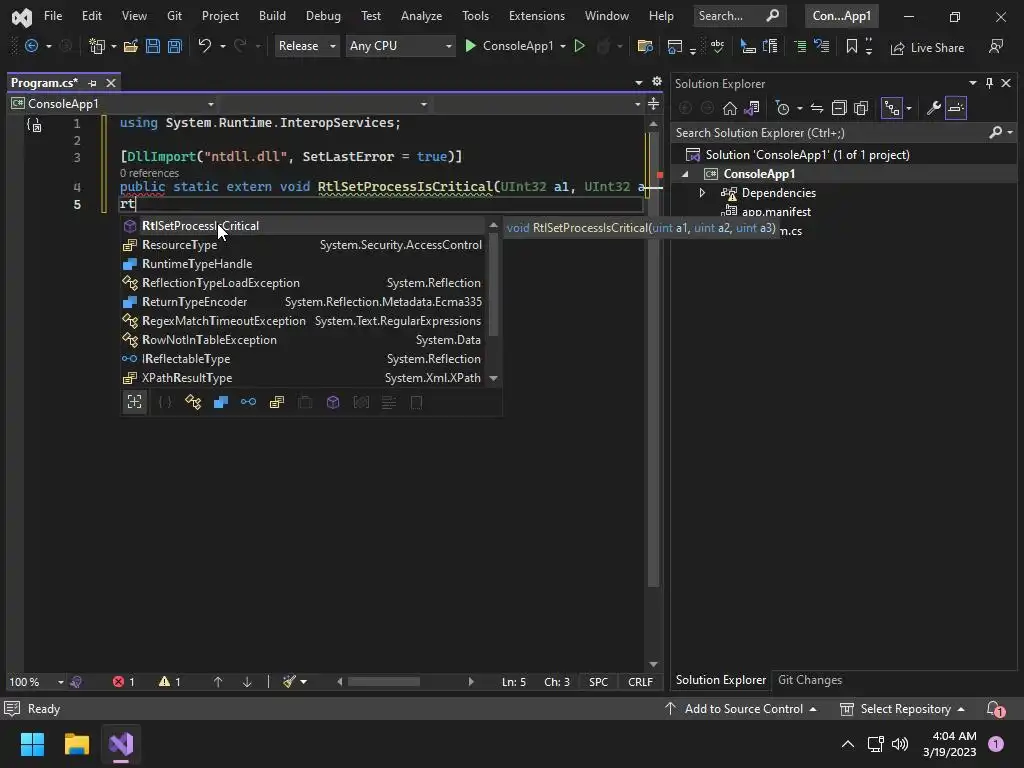Collapse the ConsoleApp1 project node
The height and width of the screenshot is (768, 1024).
(685, 174)
